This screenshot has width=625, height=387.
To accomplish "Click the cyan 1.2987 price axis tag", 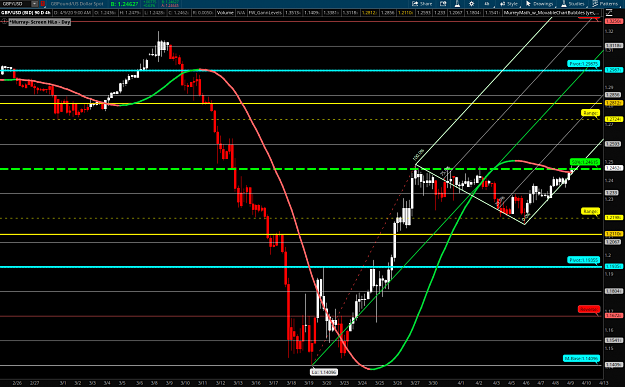I will pyautogui.click(x=613, y=70).
